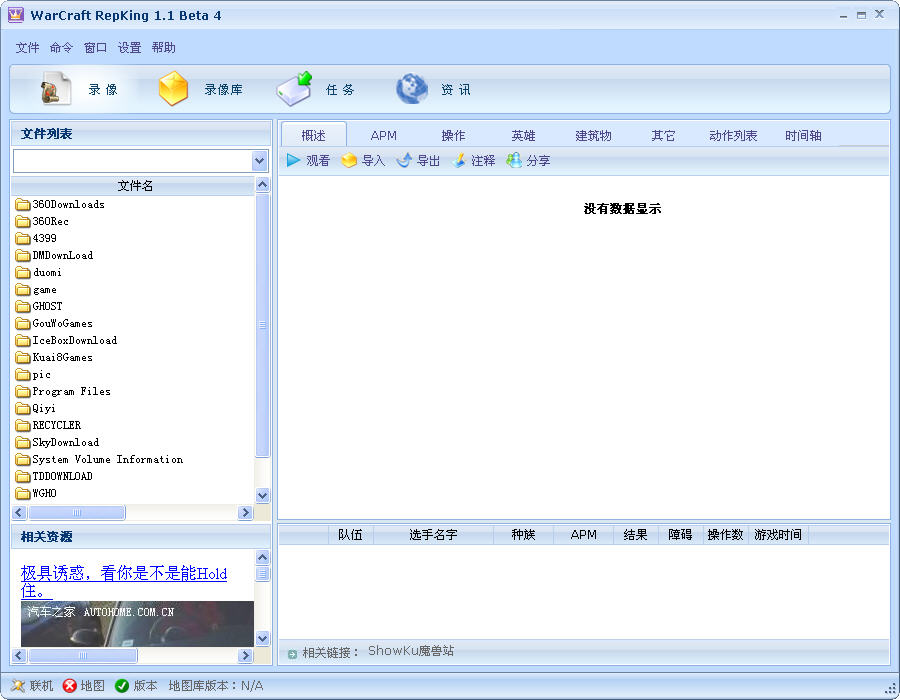Click the 导入 import icon
The height and width of the screenshot is (700, 900).
pyautogui.click(x=349, y=161)
